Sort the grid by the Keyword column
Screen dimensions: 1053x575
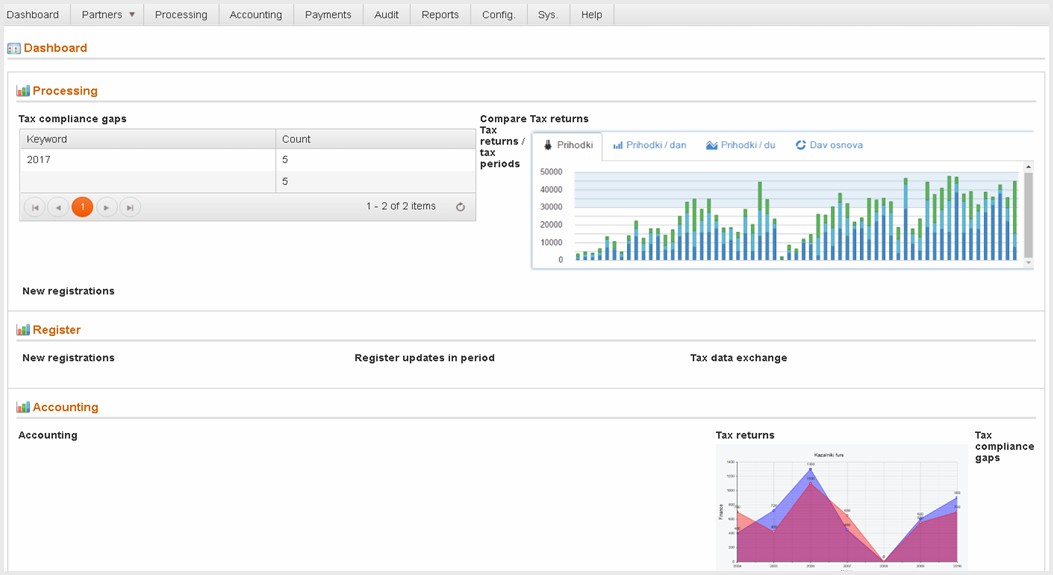47,139
